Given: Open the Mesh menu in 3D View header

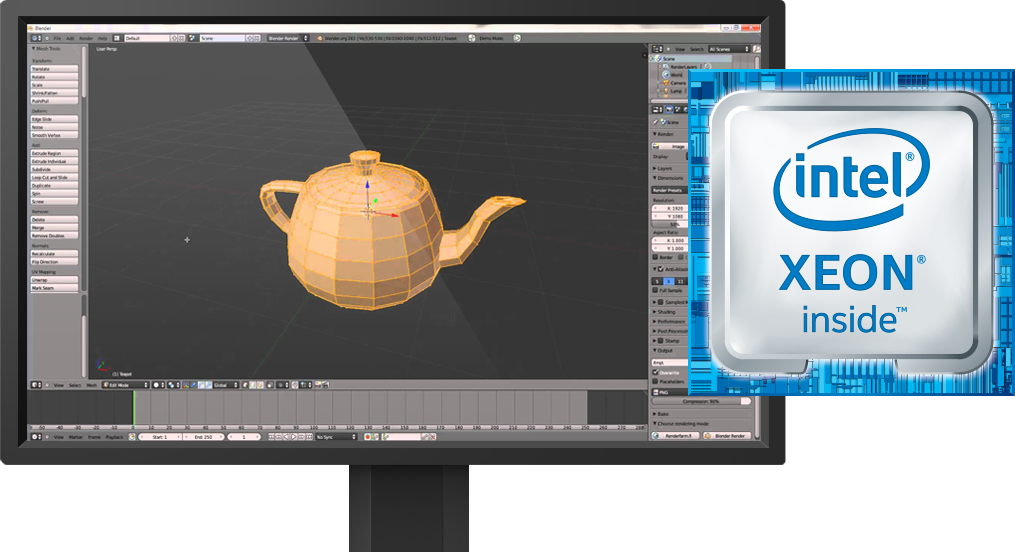Looking at the screenshot, I should tap(92, 385).
